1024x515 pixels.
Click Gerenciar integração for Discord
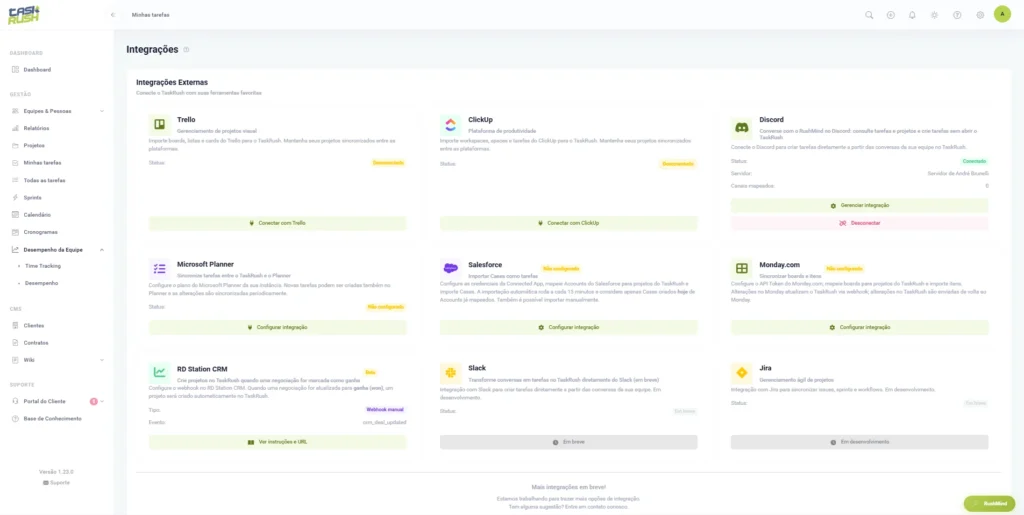859,206
